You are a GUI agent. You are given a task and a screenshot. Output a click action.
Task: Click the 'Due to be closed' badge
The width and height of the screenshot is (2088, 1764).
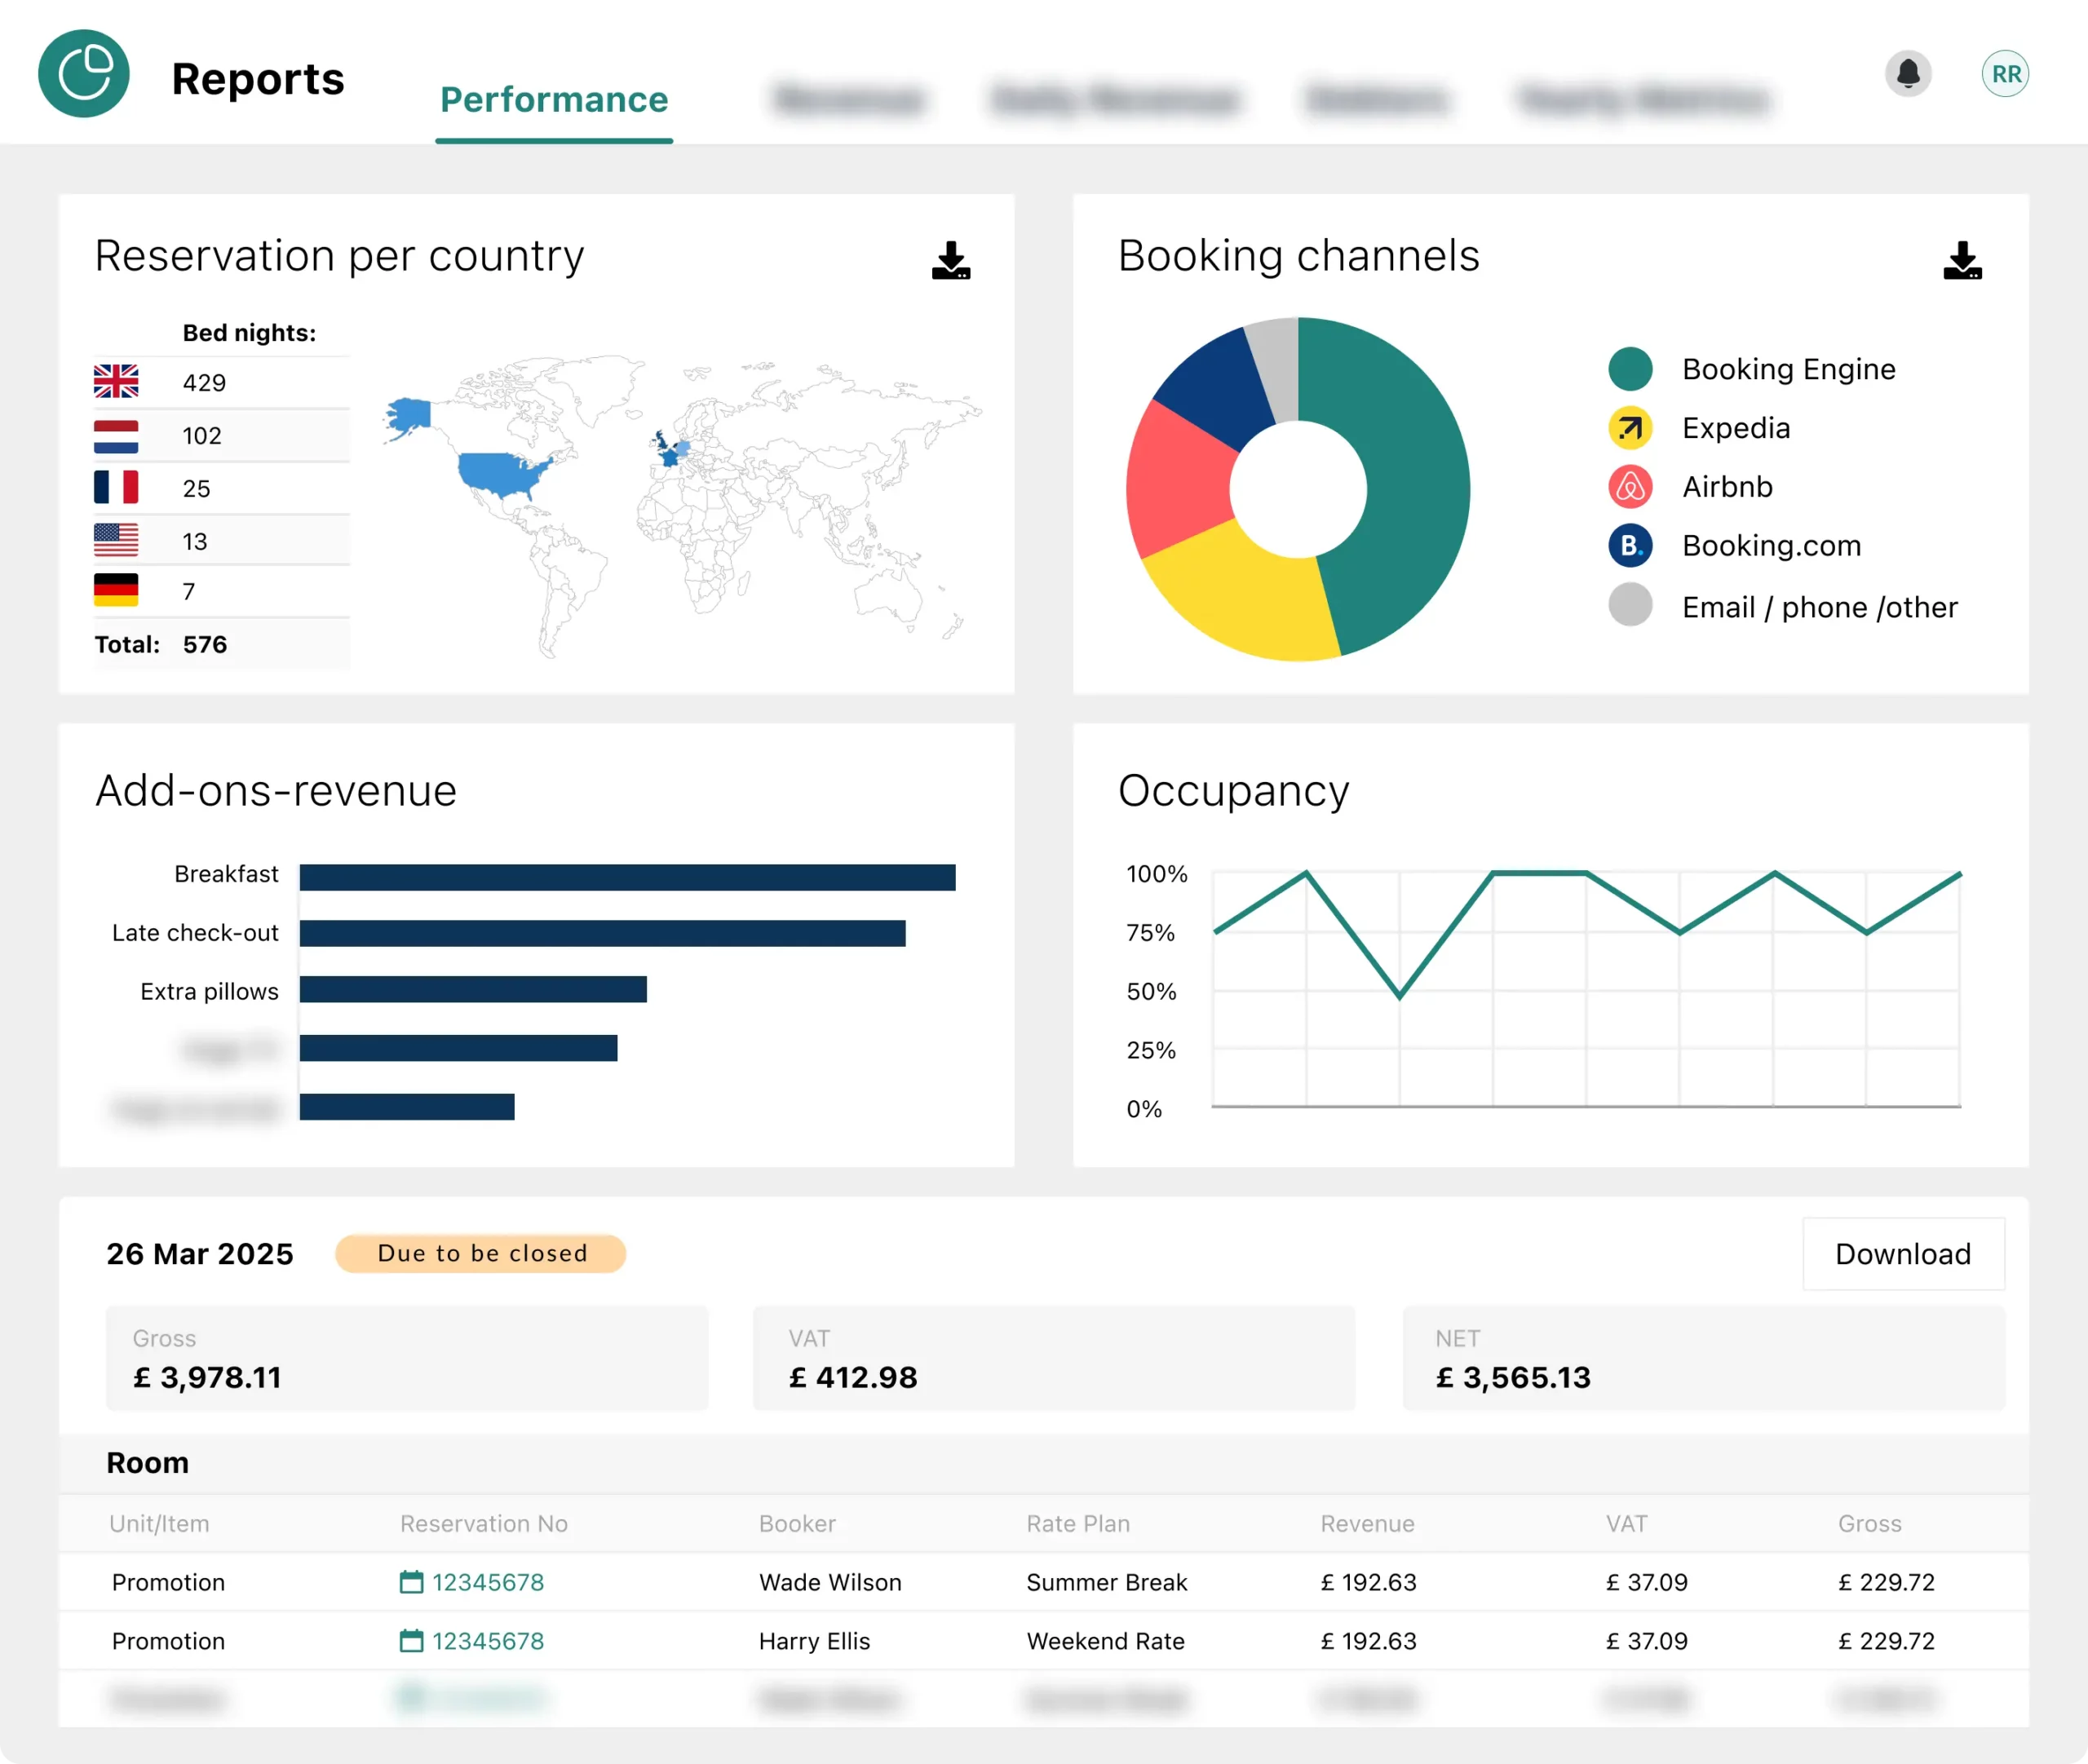[481, 1253]
